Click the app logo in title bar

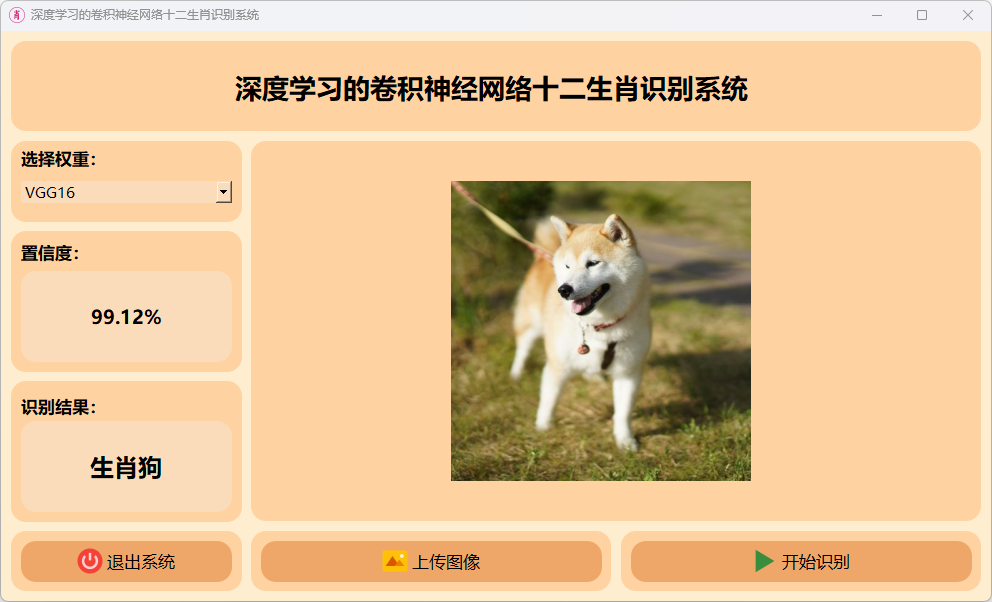(17, 15)
